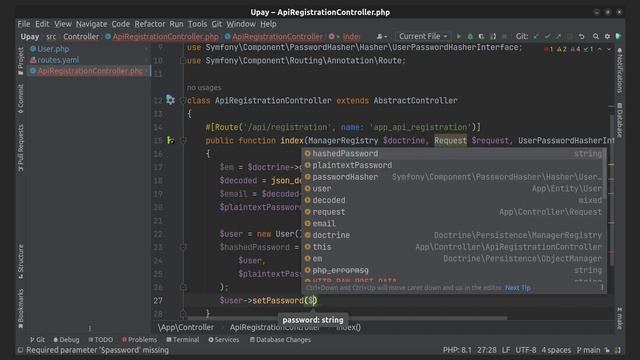Screen dimensions: 640x360
Task: Open the Tools menu
Action: [x=197, y=24]
